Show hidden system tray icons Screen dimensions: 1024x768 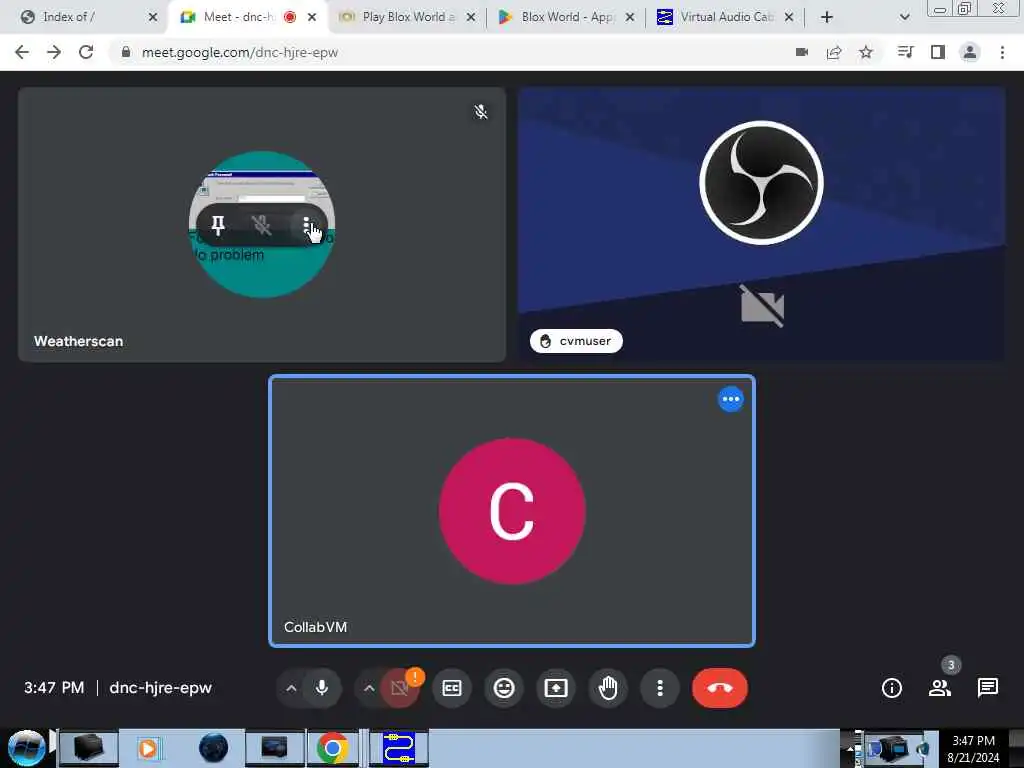850,749
